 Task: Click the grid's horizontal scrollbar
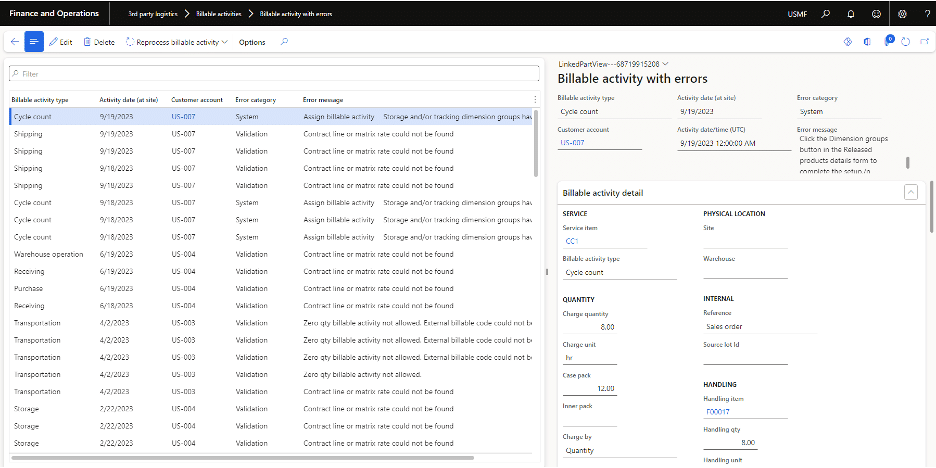[x=242, y=458]
